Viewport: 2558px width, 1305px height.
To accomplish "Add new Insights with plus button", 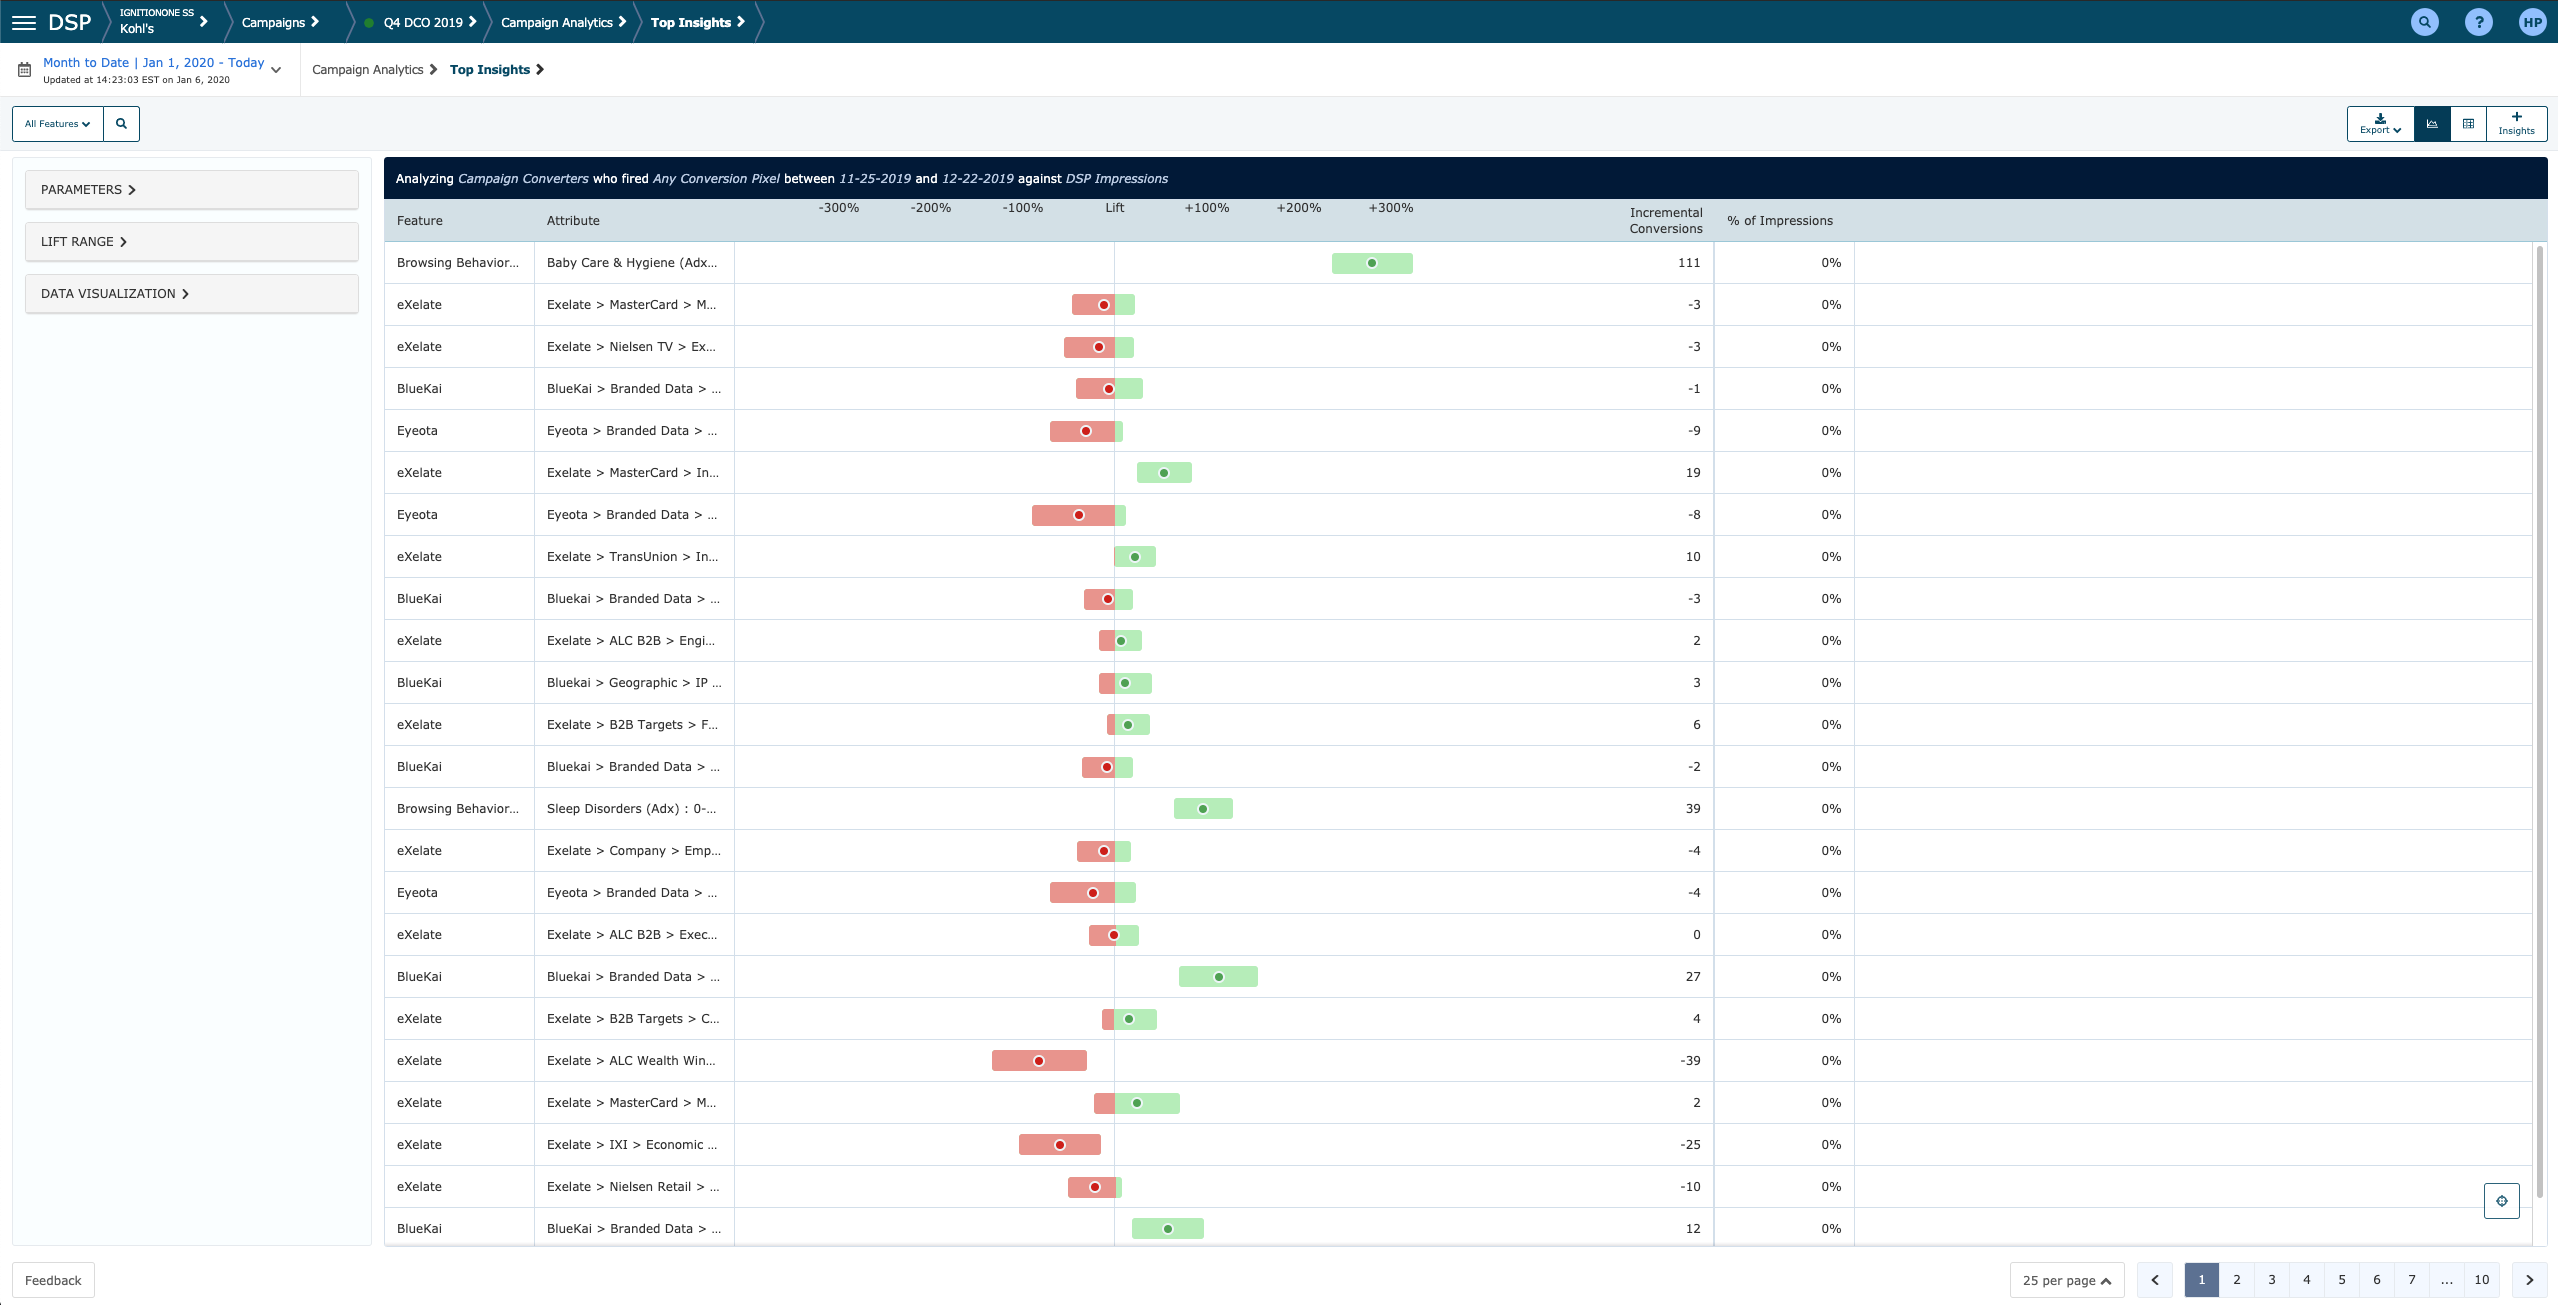I will point(2516,123).
